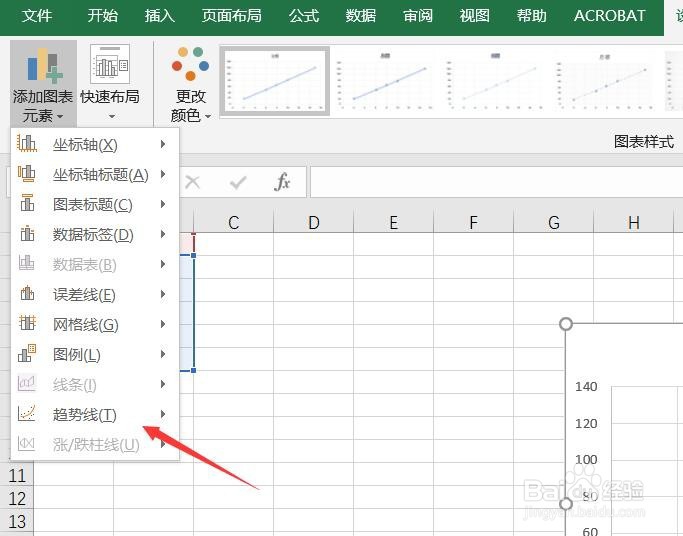Select column G header

pos(554,222)
